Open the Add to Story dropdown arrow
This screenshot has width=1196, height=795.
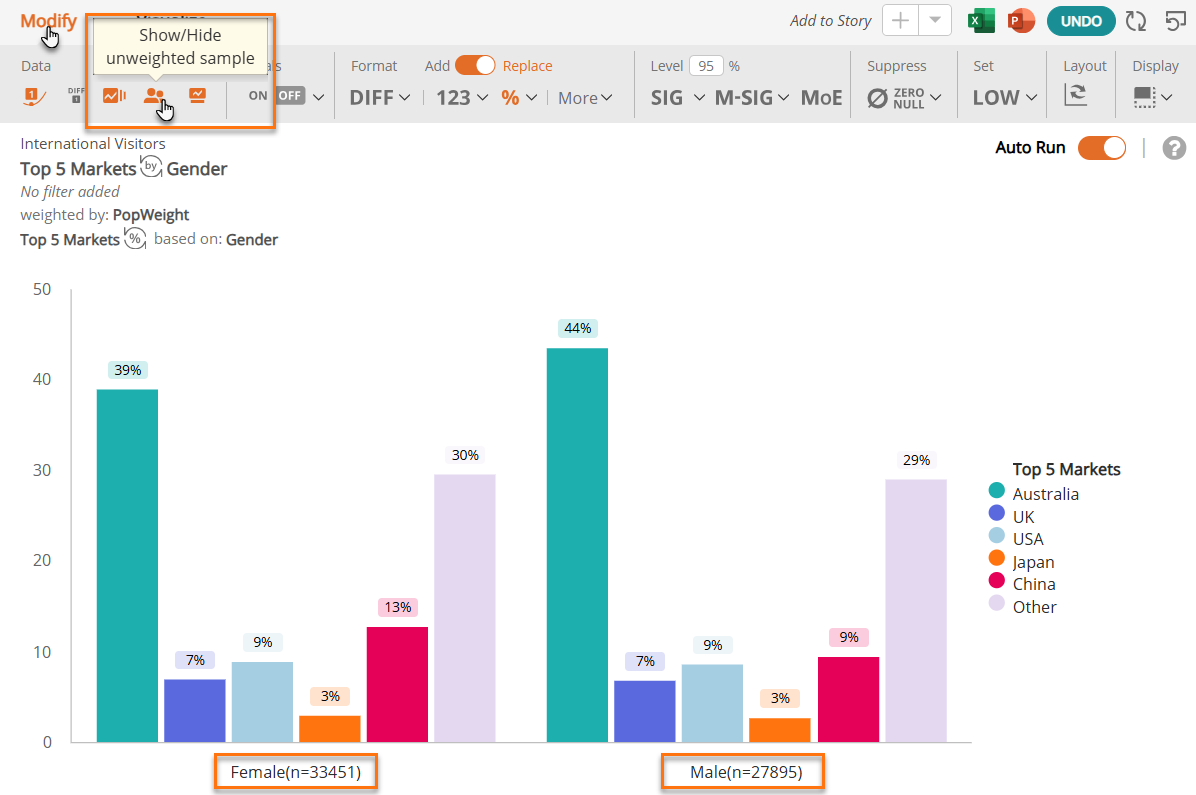pos(934,21)
